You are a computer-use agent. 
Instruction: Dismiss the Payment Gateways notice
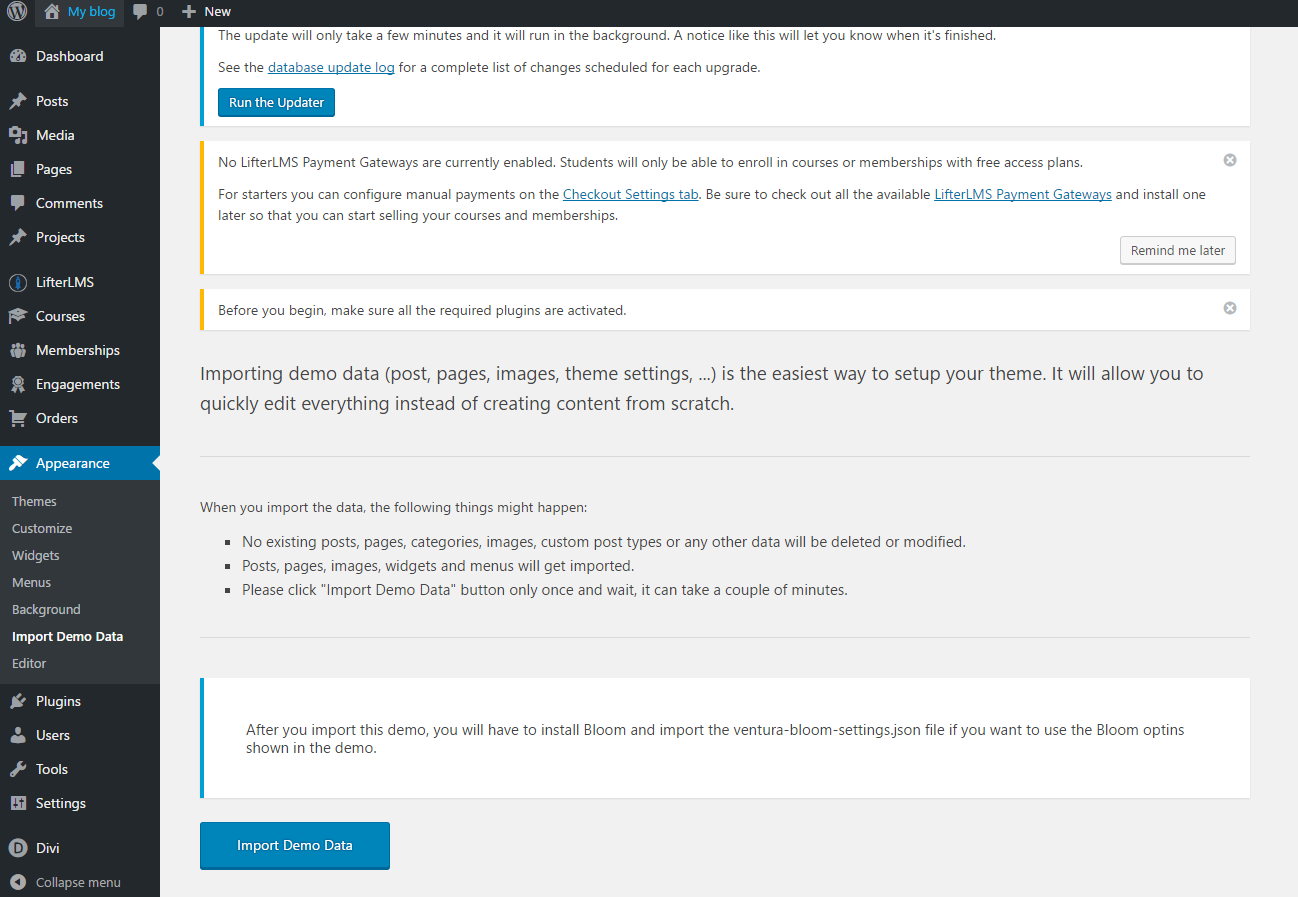point(1230,160)
